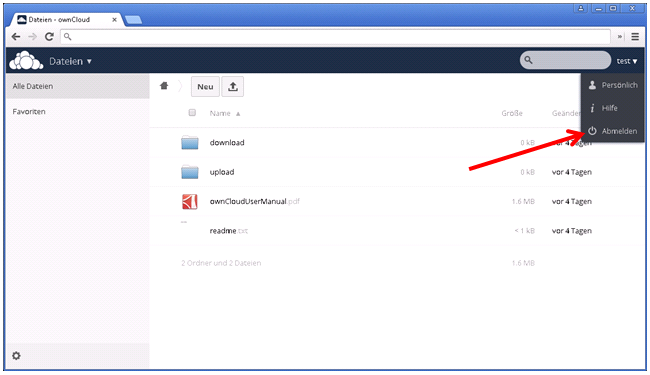Open Favoriten in sidebar

pos(78,111)
